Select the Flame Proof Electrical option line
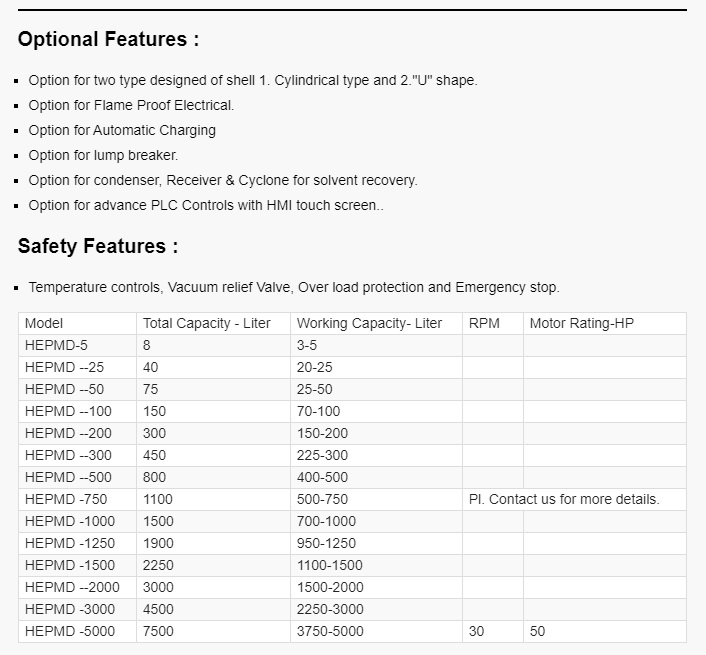The image size is (706, 655). click(131, 105)
